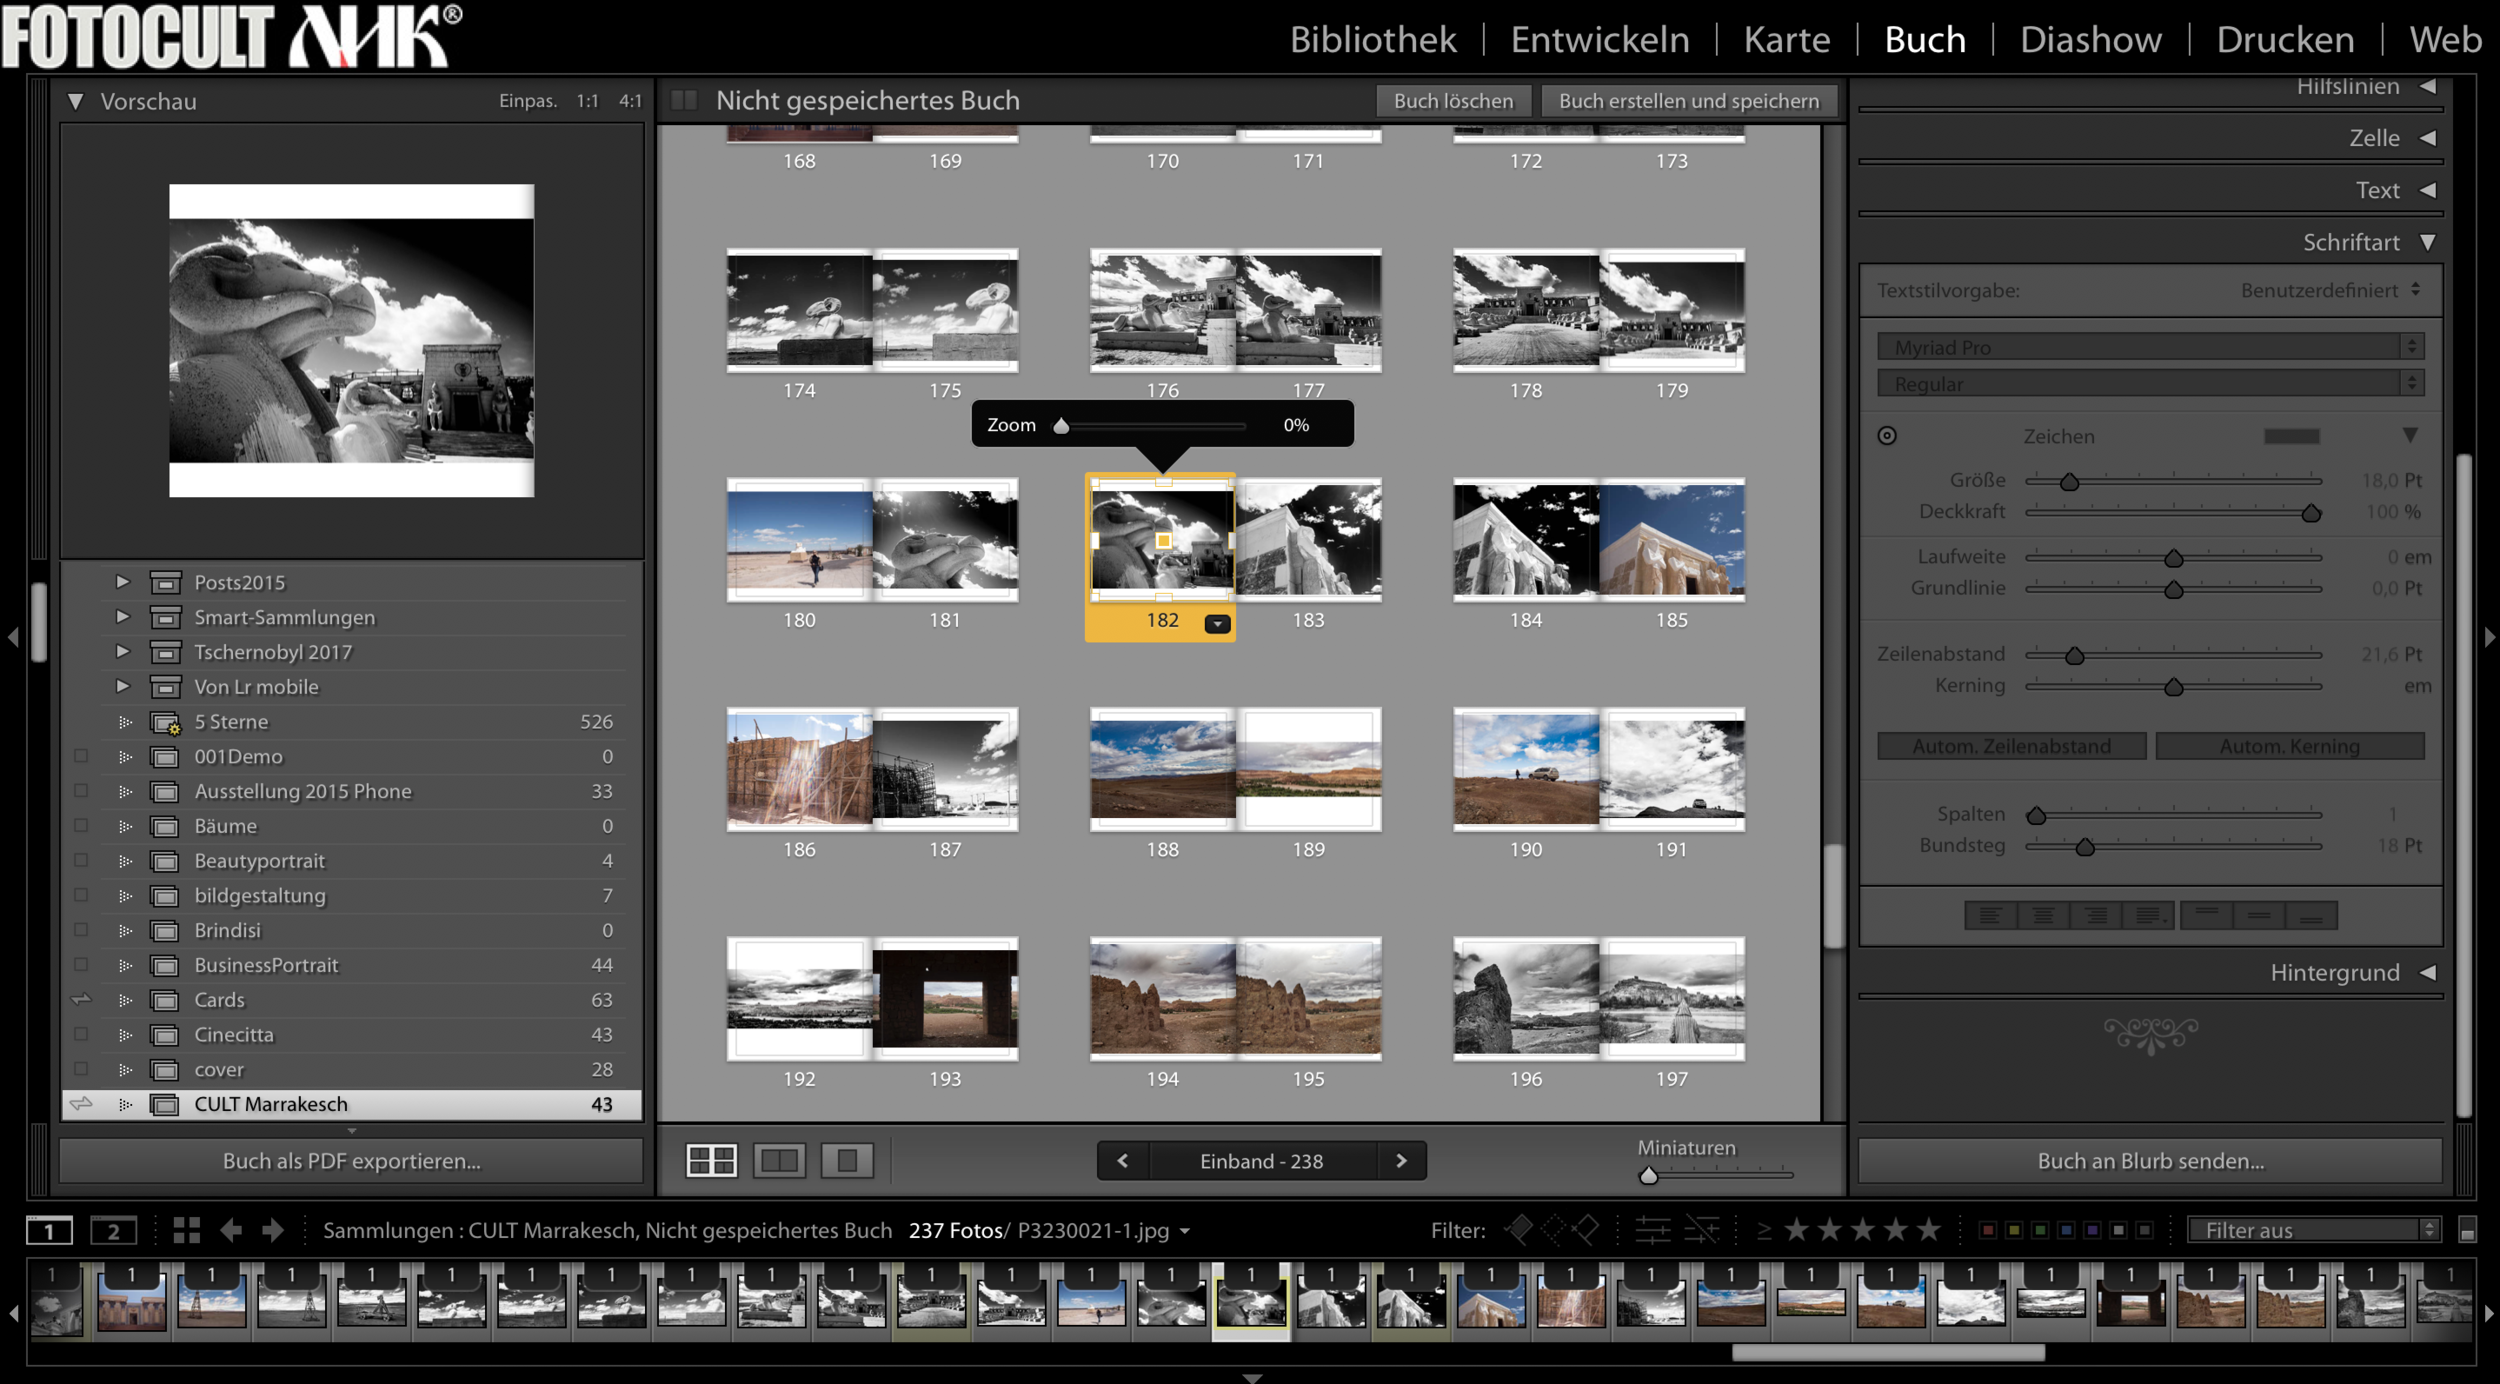The height and width of the screenshot is (1384, 2500).
Task: Switch to single page view
Action: tap(847, 1160)
